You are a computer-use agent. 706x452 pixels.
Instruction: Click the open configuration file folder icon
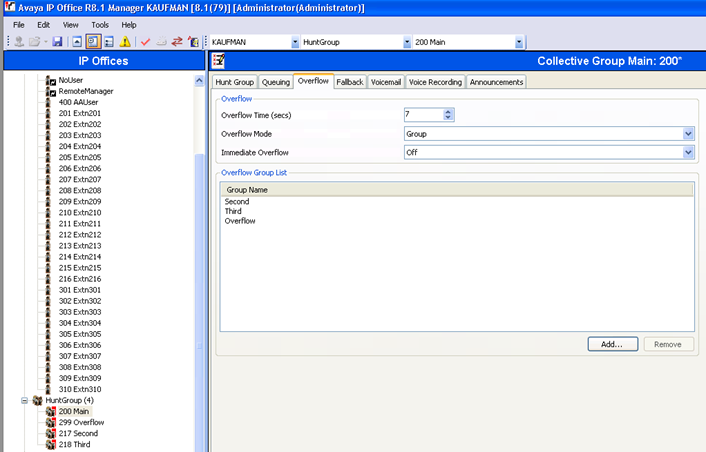pyautogui.click(x=34, y=42)
